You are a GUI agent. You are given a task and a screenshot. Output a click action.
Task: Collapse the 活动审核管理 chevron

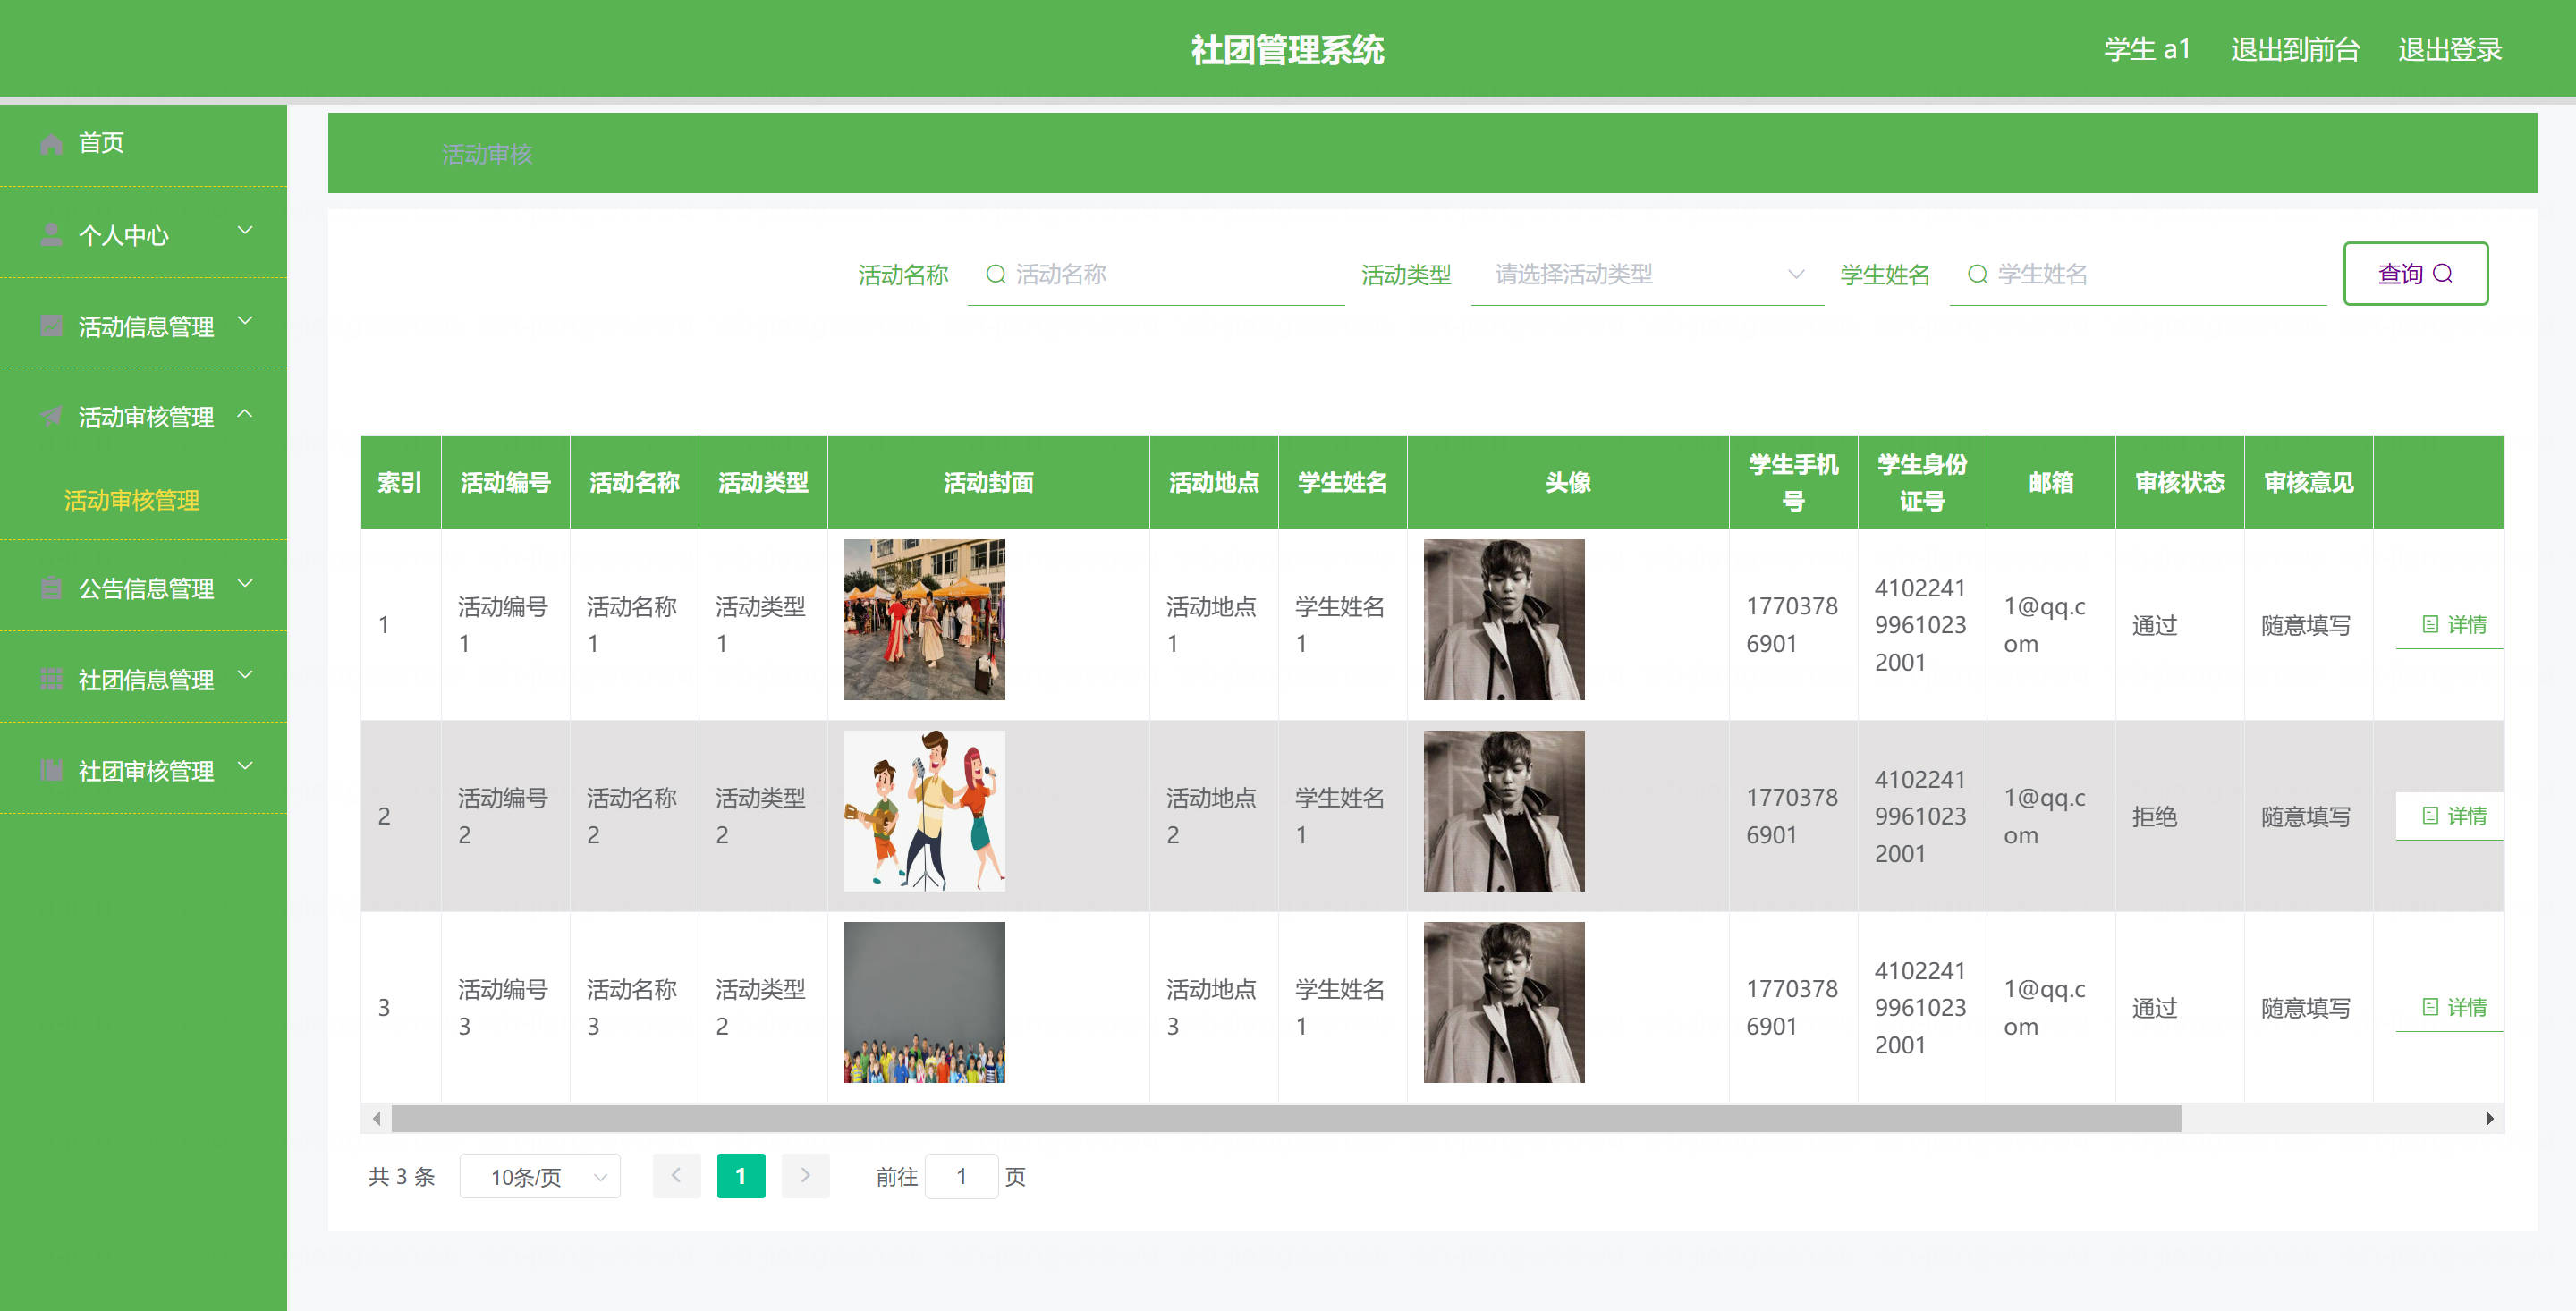tap(245, 412)
